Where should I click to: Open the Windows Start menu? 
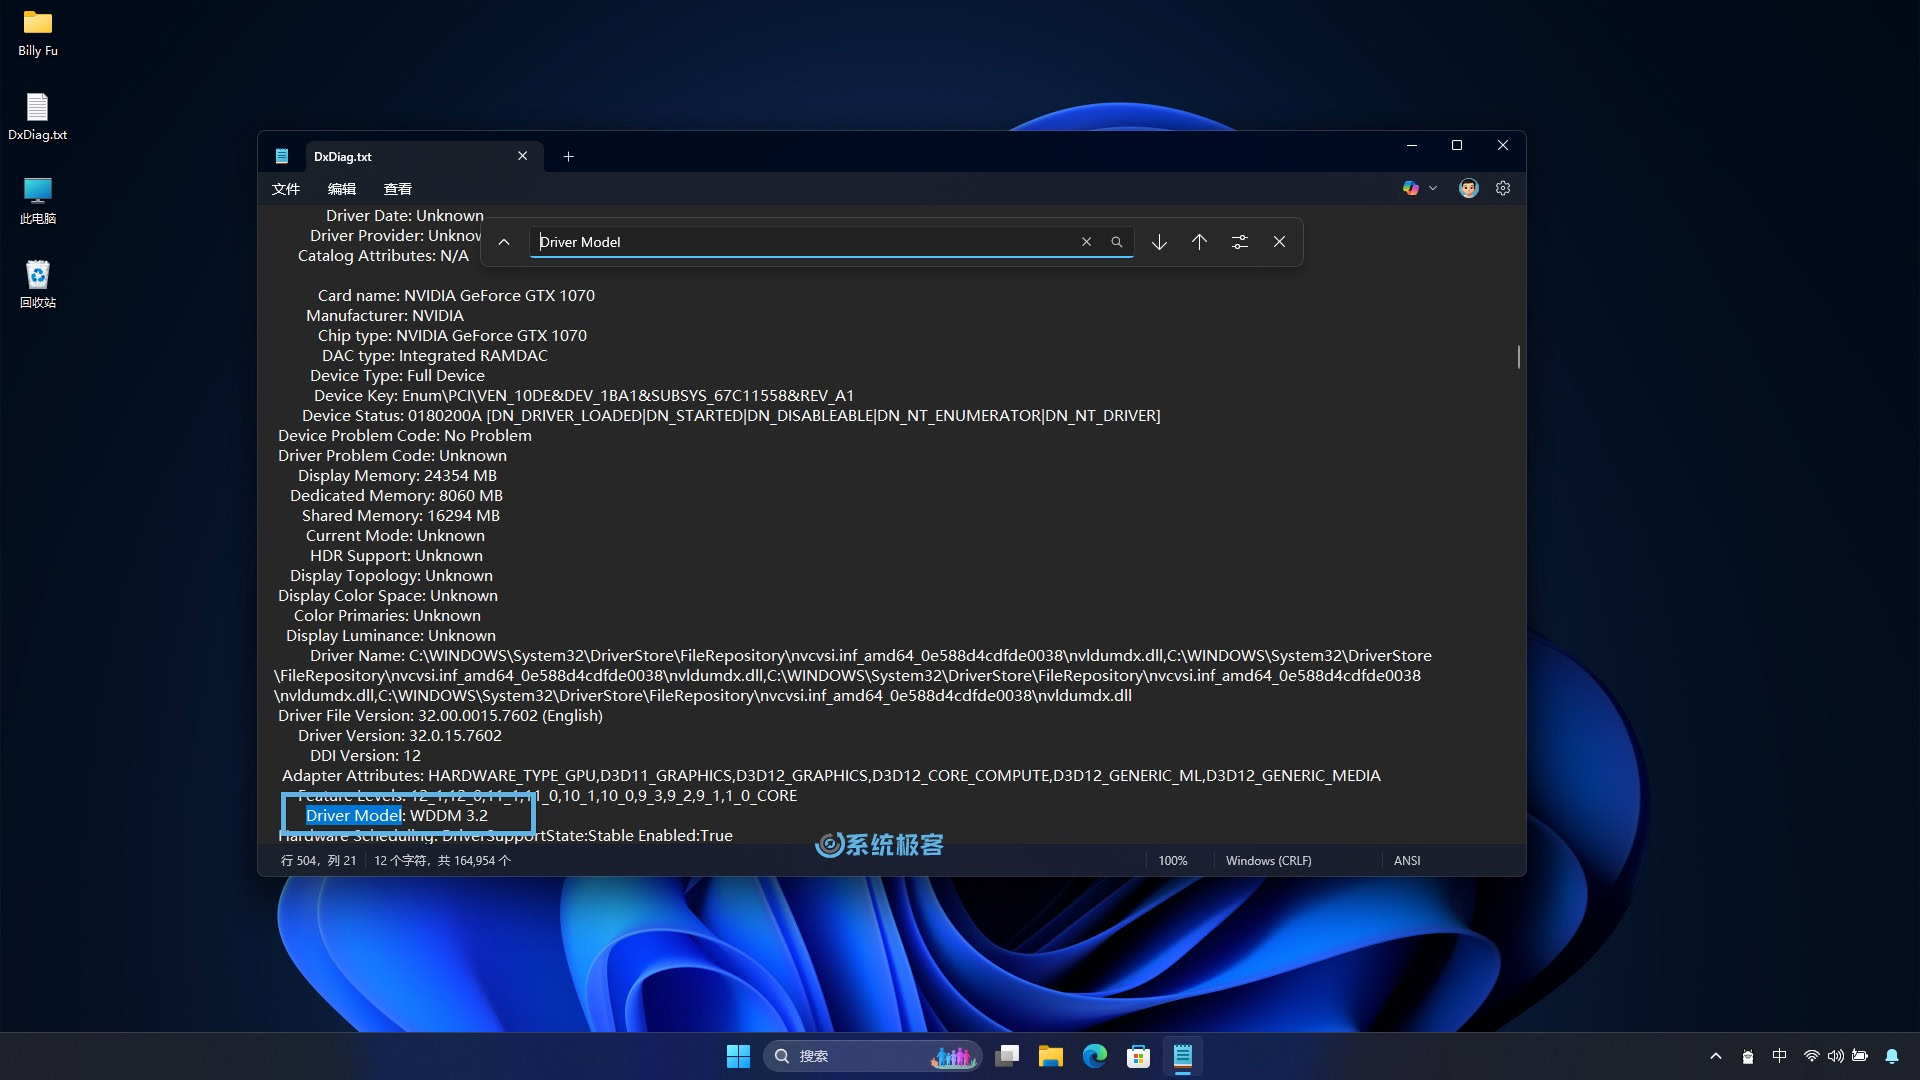point(738,1056)
